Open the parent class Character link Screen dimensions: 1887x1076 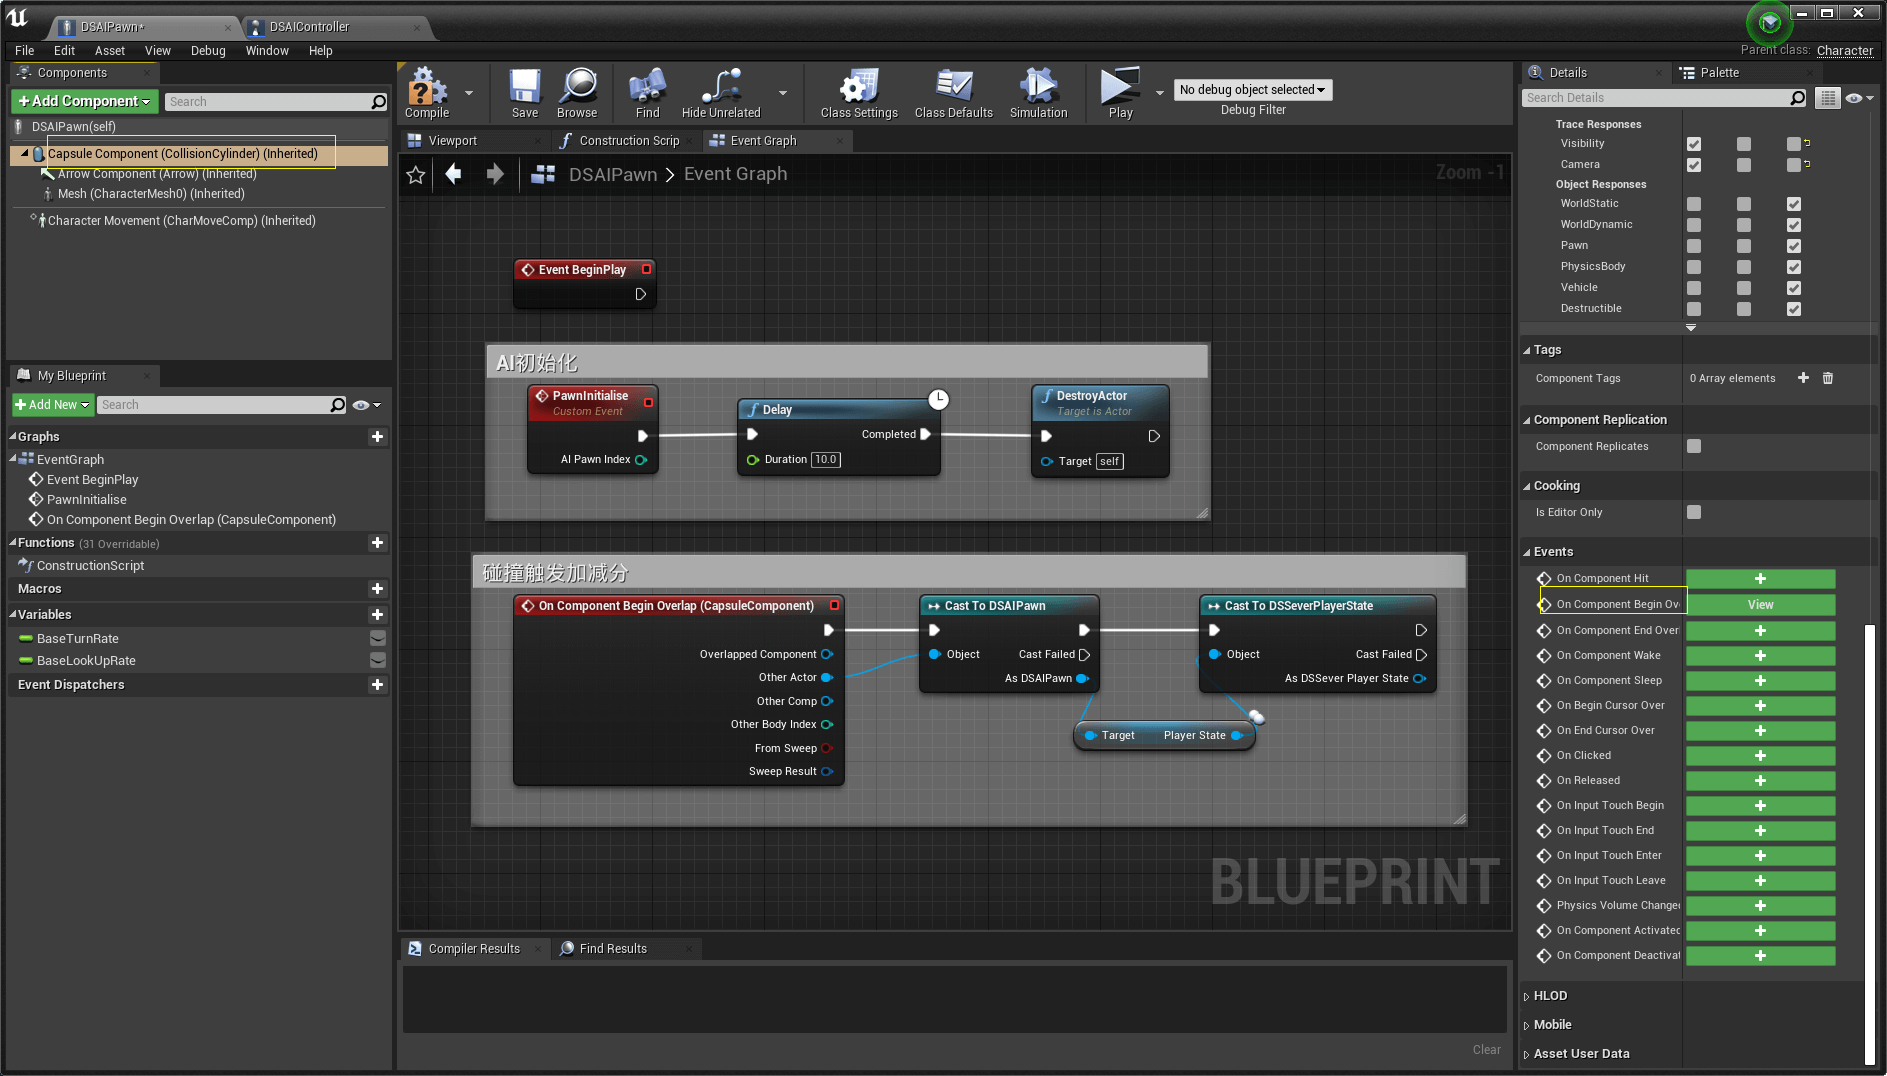tap(1845, 51)
